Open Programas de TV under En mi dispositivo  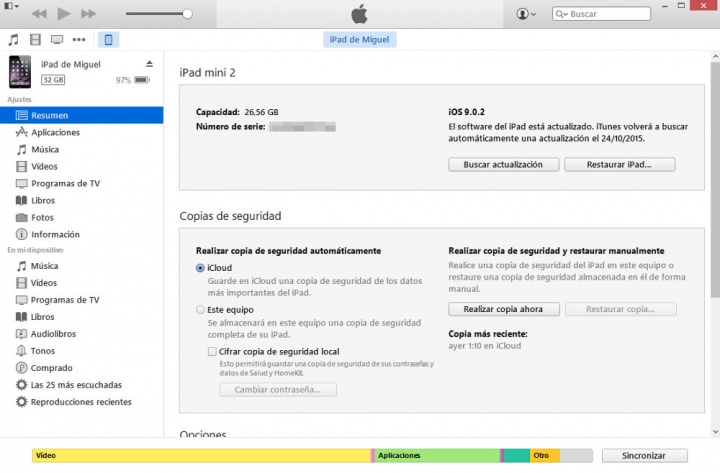(82, 300)
